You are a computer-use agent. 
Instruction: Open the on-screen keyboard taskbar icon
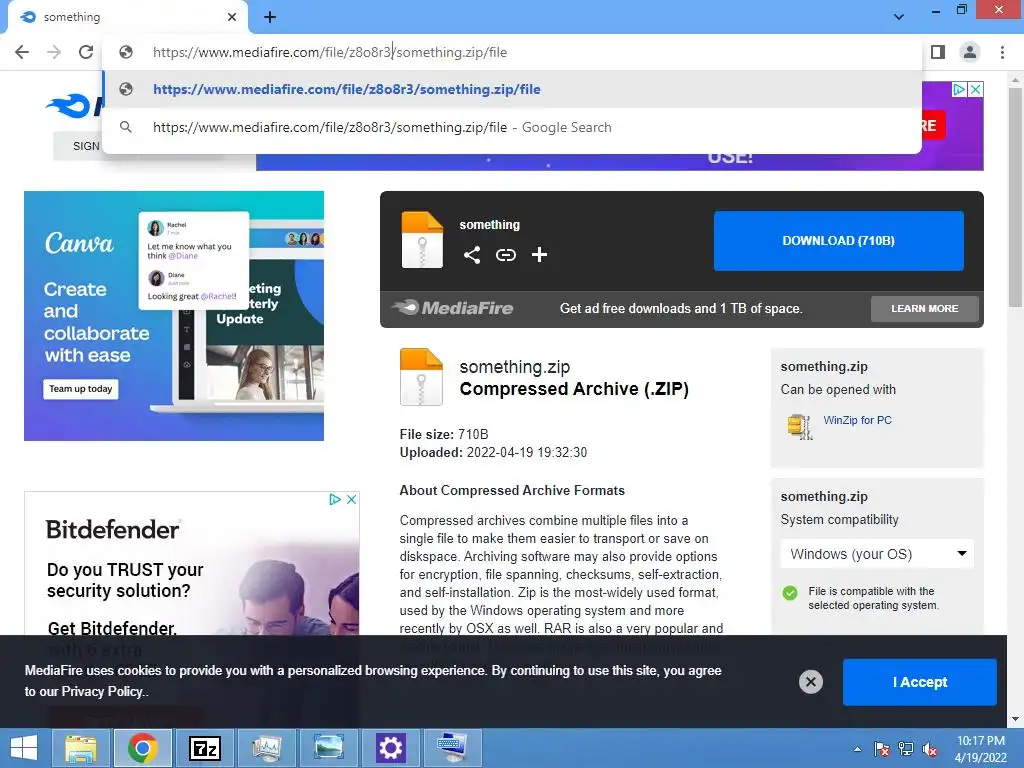452,748
